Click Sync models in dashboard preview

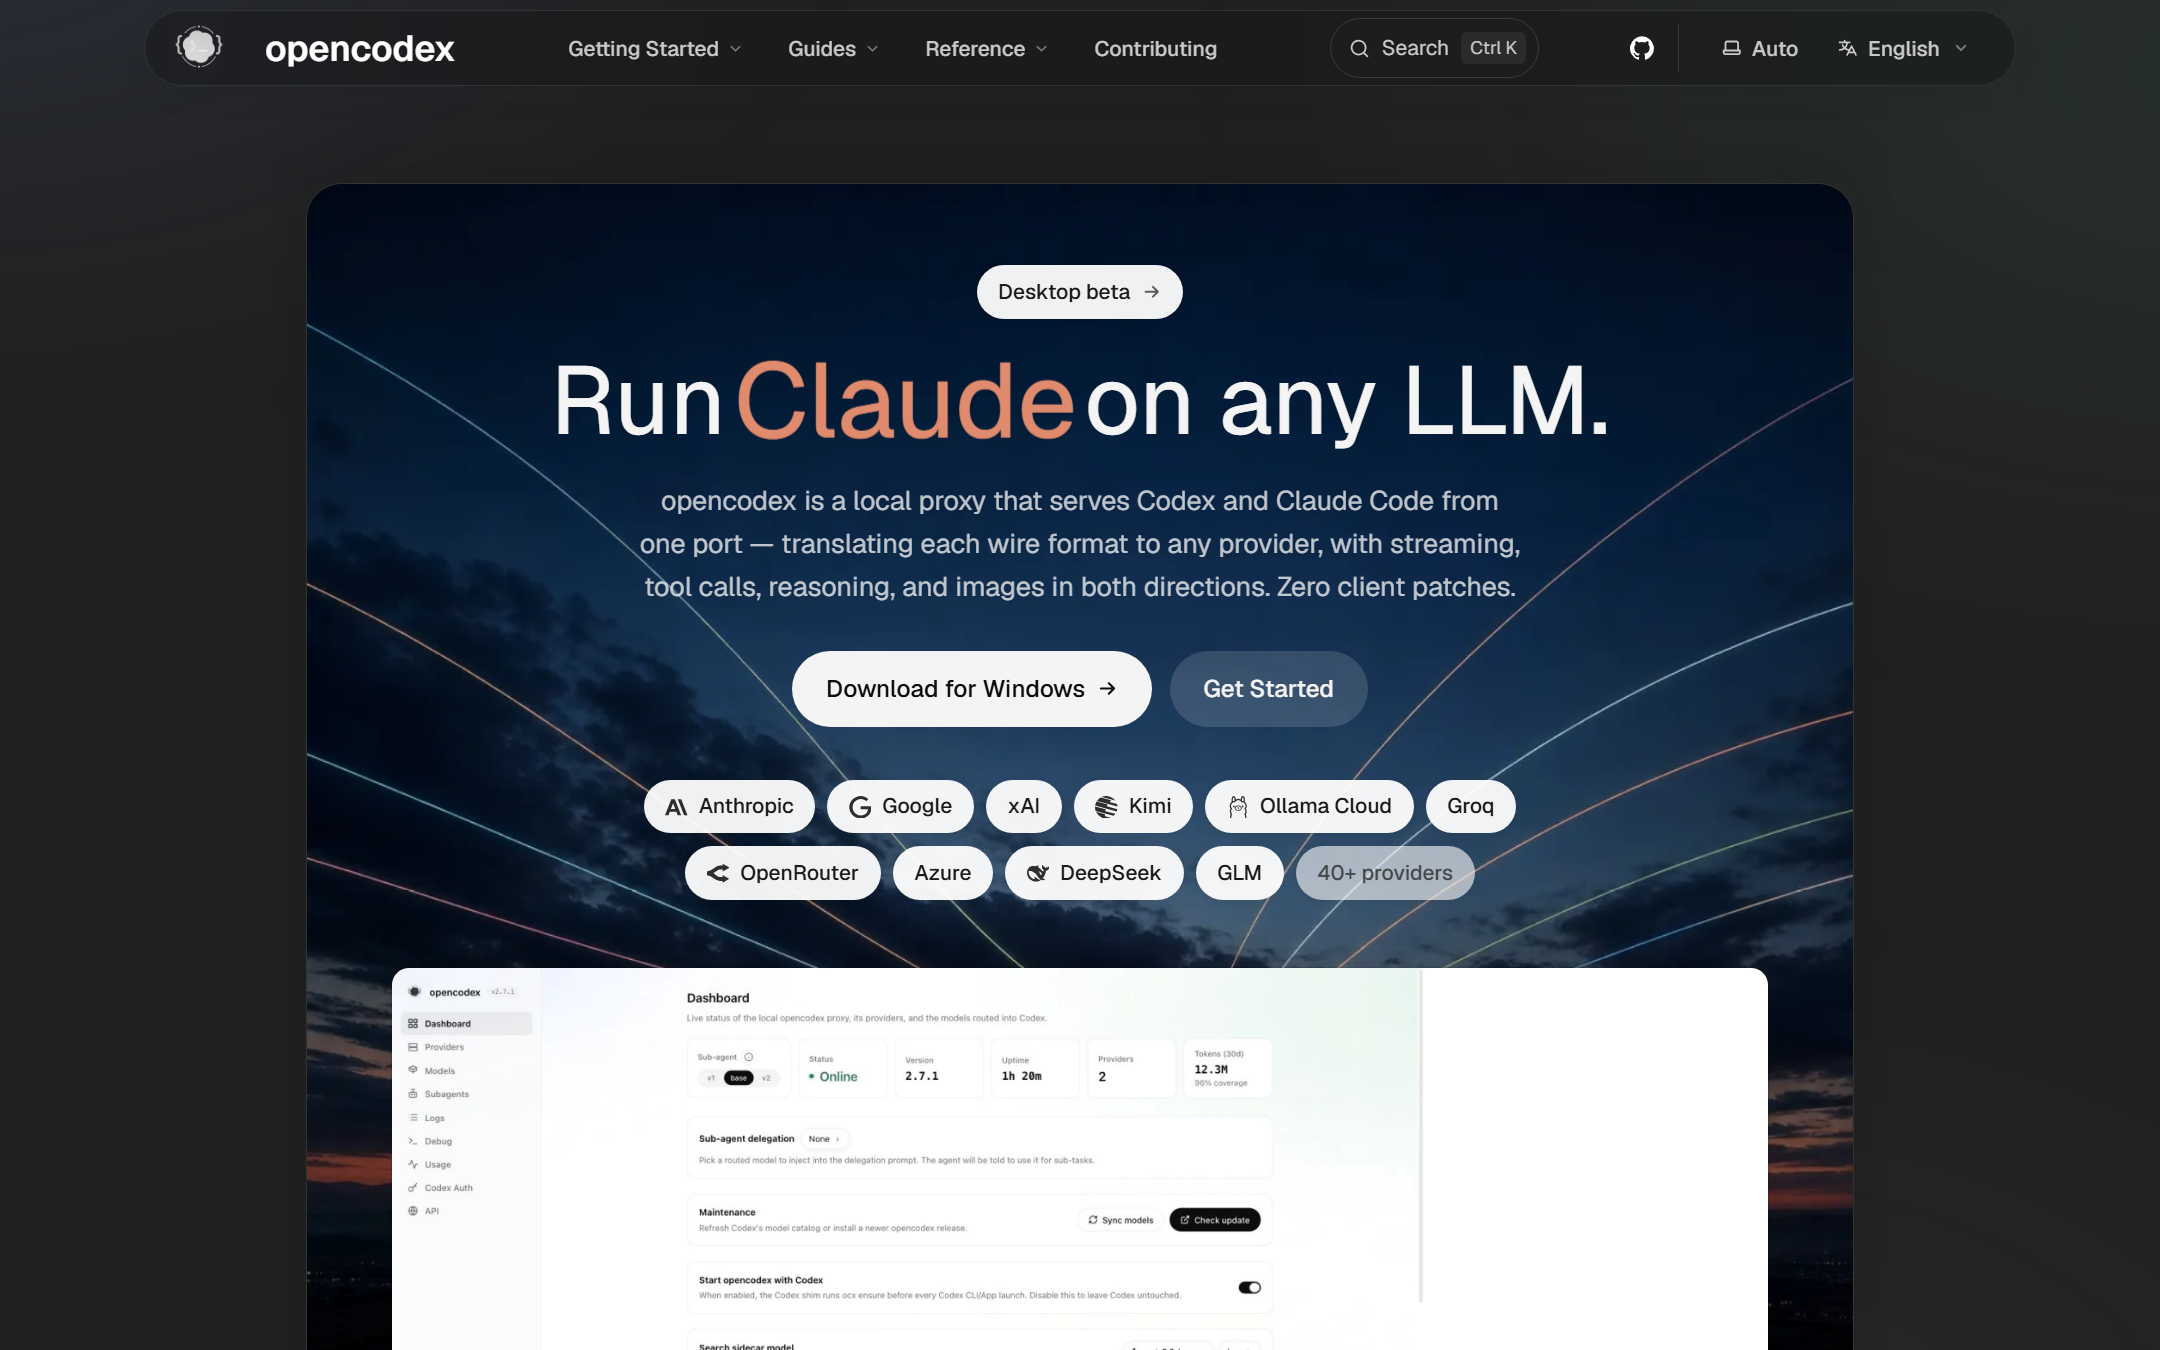tap(1121, 1220)
